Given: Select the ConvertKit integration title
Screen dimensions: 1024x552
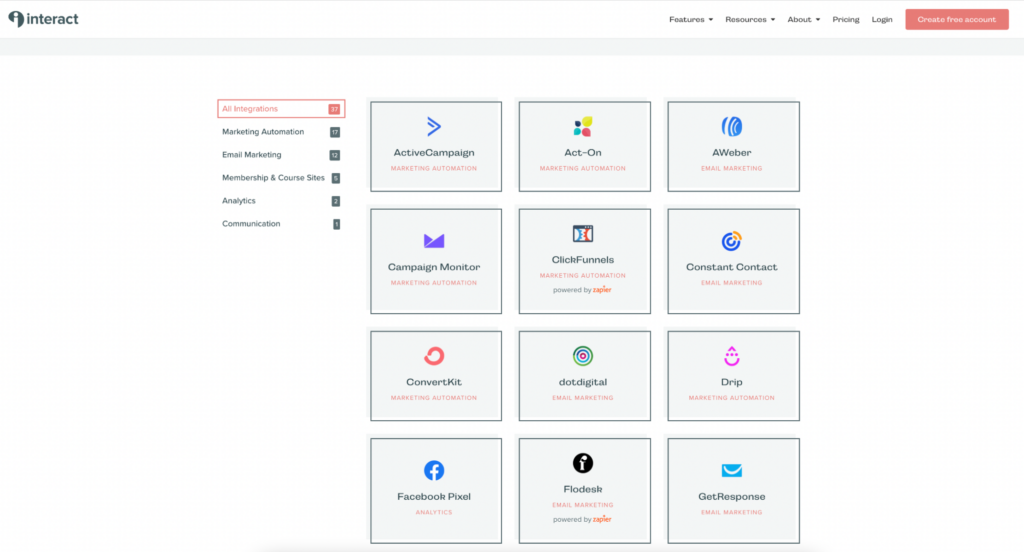Looking at the screenshot, I should (434, 382).
